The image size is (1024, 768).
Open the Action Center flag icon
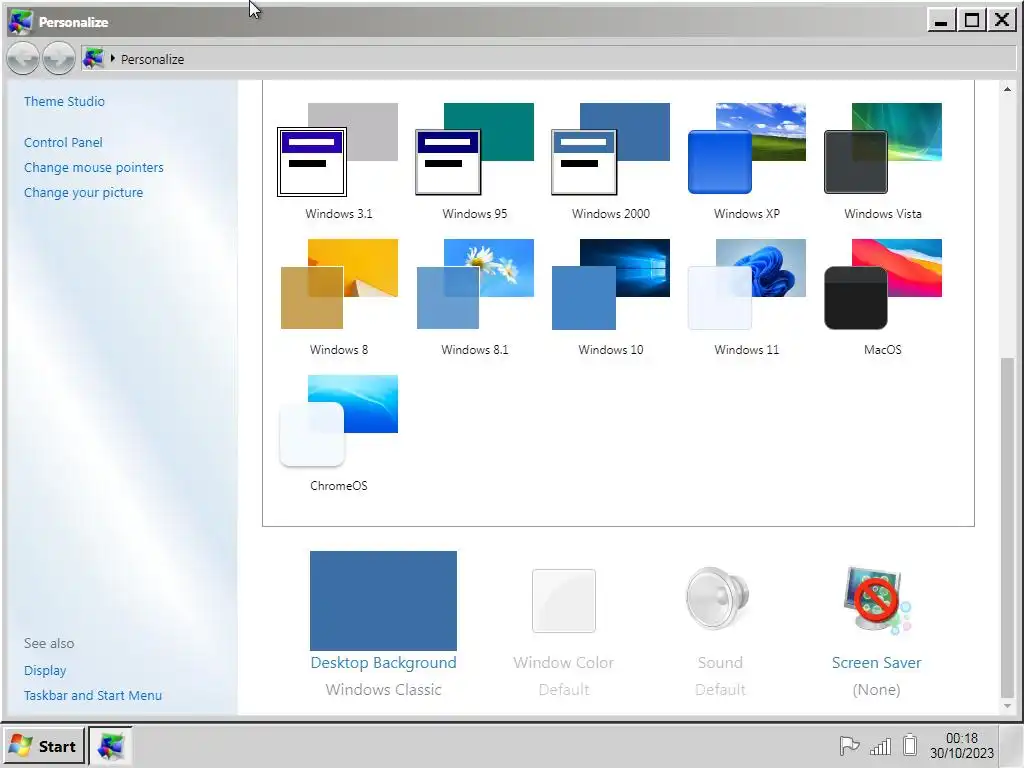[849, 746]
